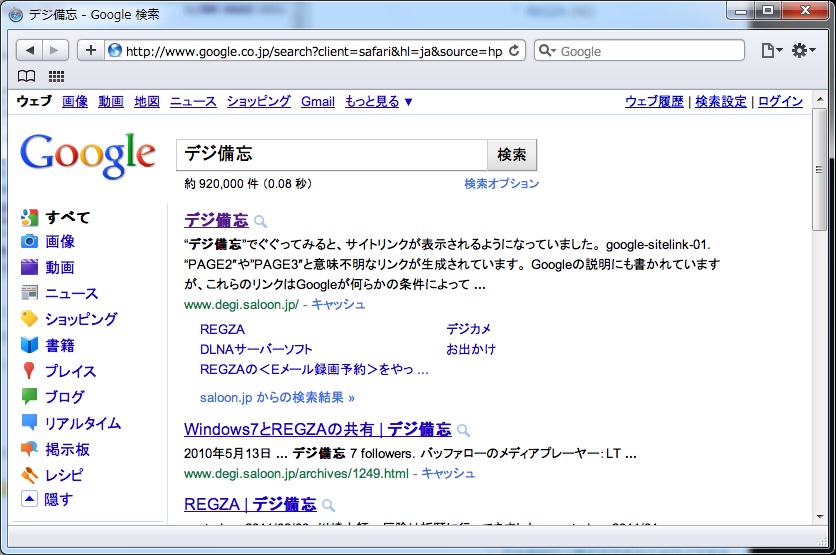Viewport: 836px width, 555px height.
Task: Open ショッピング in the top navigation
Action: click(x=259, y=101)
